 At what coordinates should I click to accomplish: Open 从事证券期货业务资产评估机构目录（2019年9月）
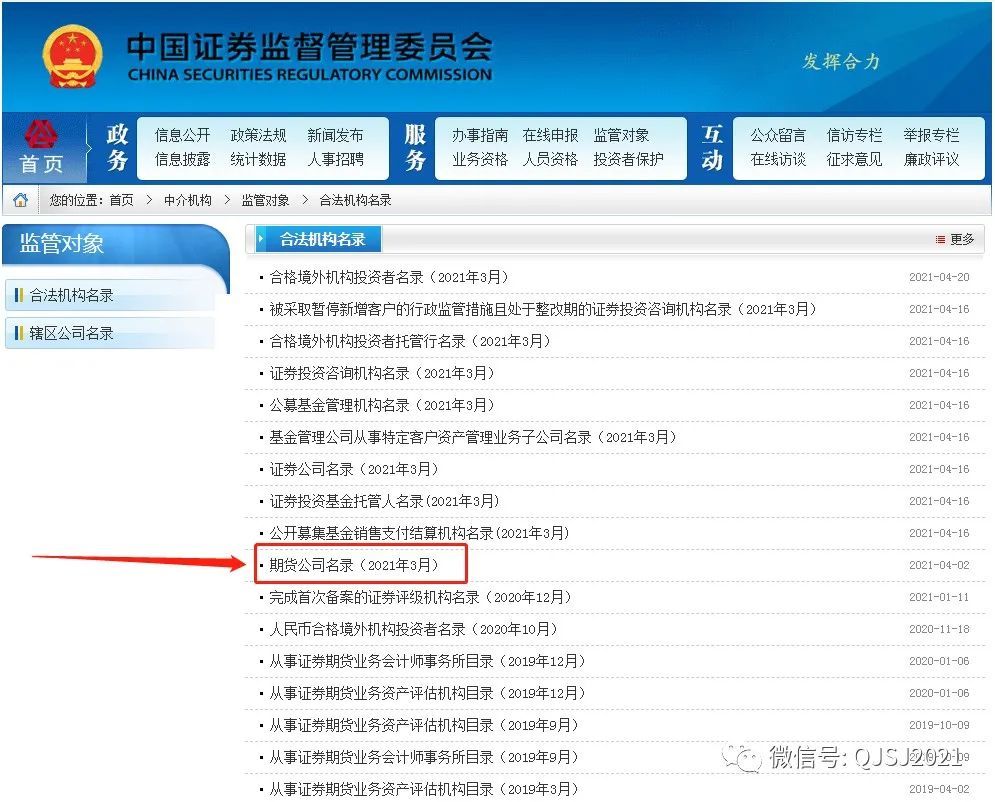424,725
